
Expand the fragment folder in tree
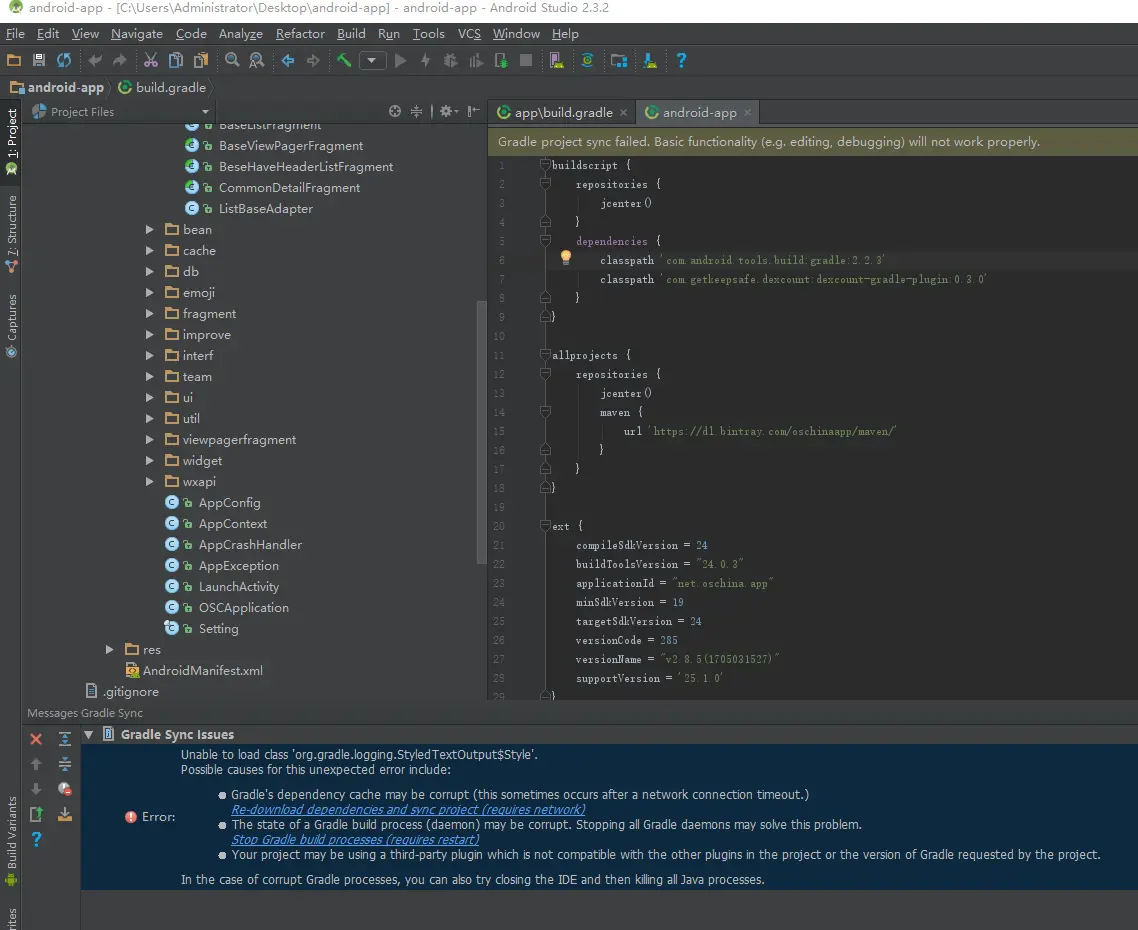coord(149,314)
